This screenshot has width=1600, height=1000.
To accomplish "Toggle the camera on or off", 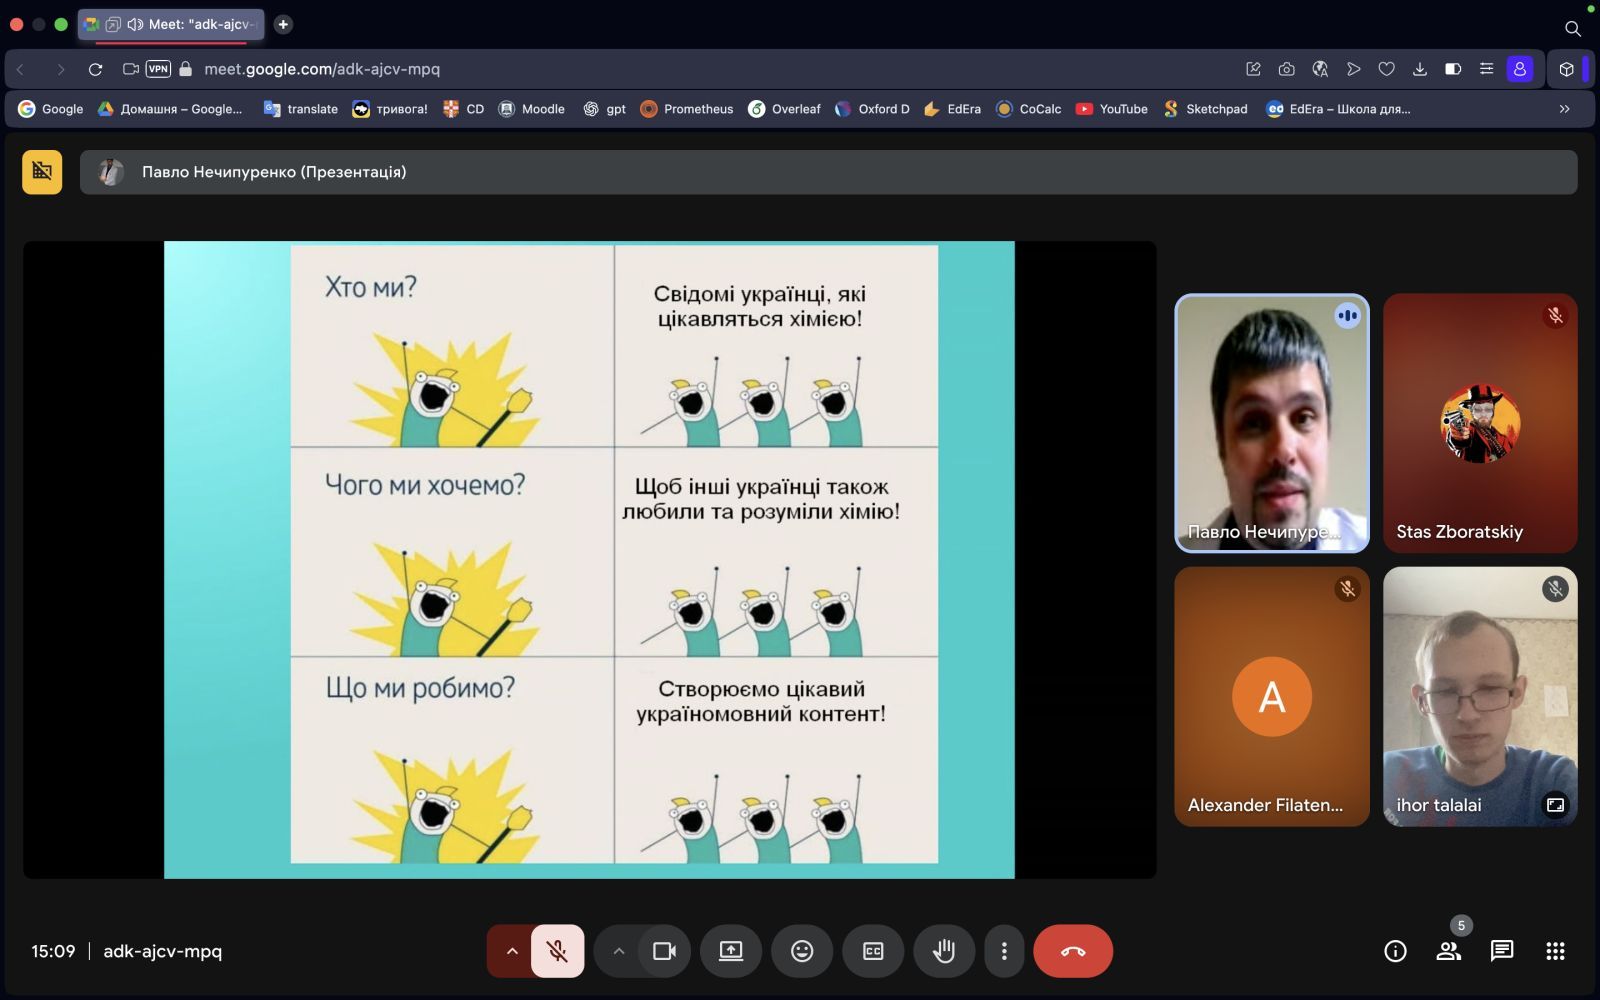I will [664, 951].
